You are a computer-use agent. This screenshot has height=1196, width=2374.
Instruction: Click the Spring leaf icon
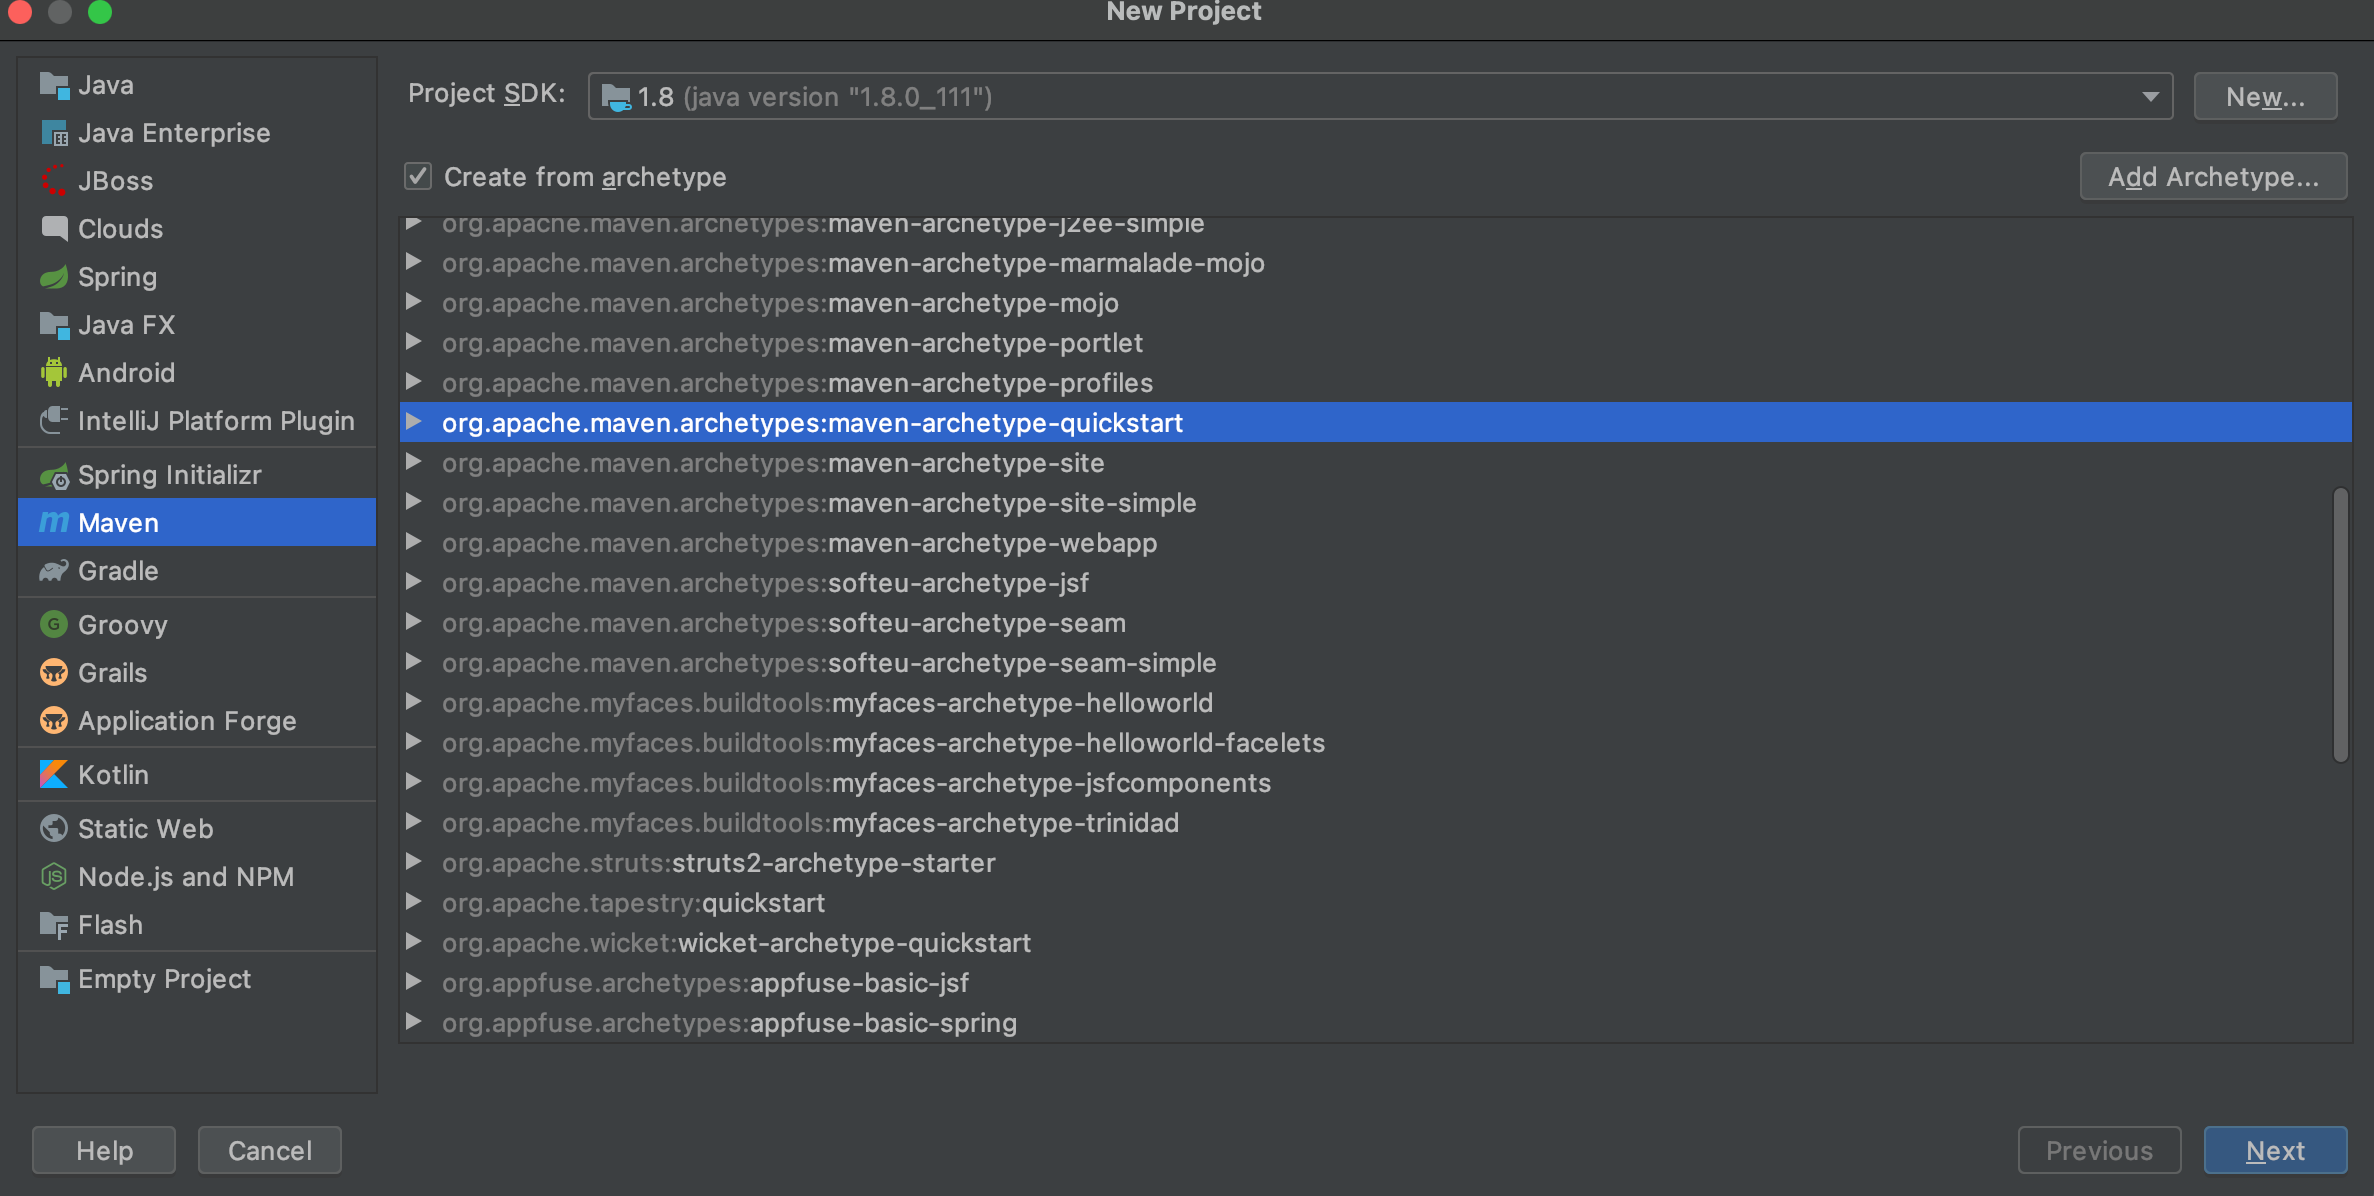coord(53,277)
